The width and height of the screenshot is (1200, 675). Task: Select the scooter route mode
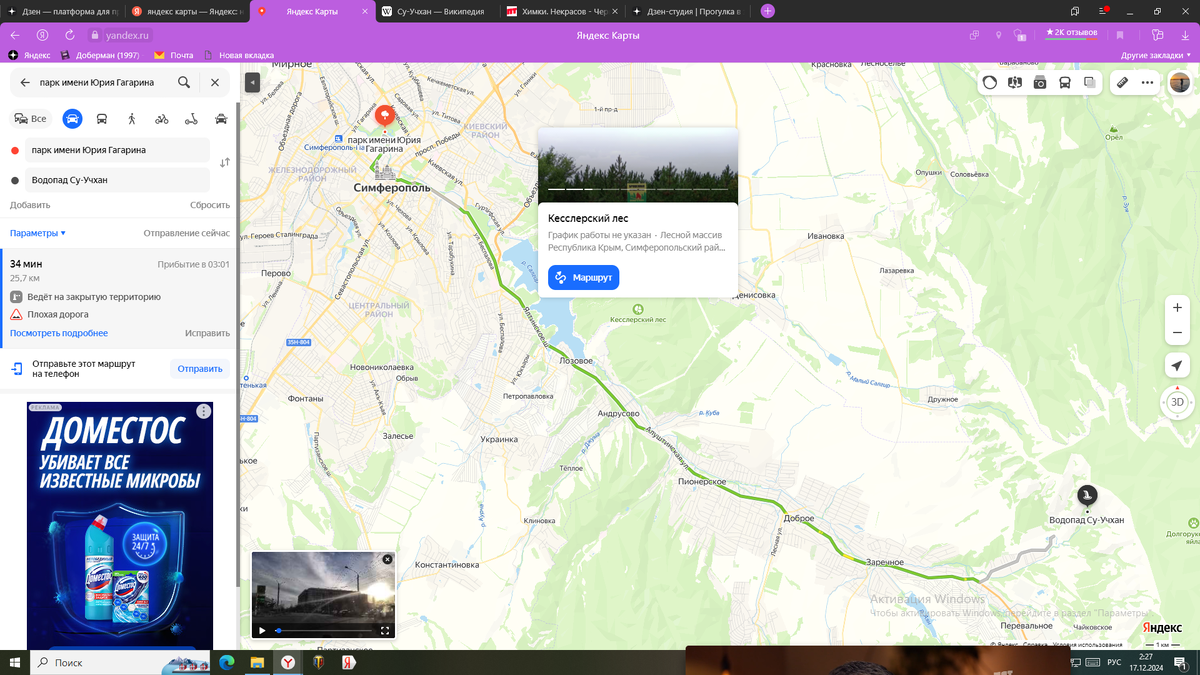click(191, 118)
